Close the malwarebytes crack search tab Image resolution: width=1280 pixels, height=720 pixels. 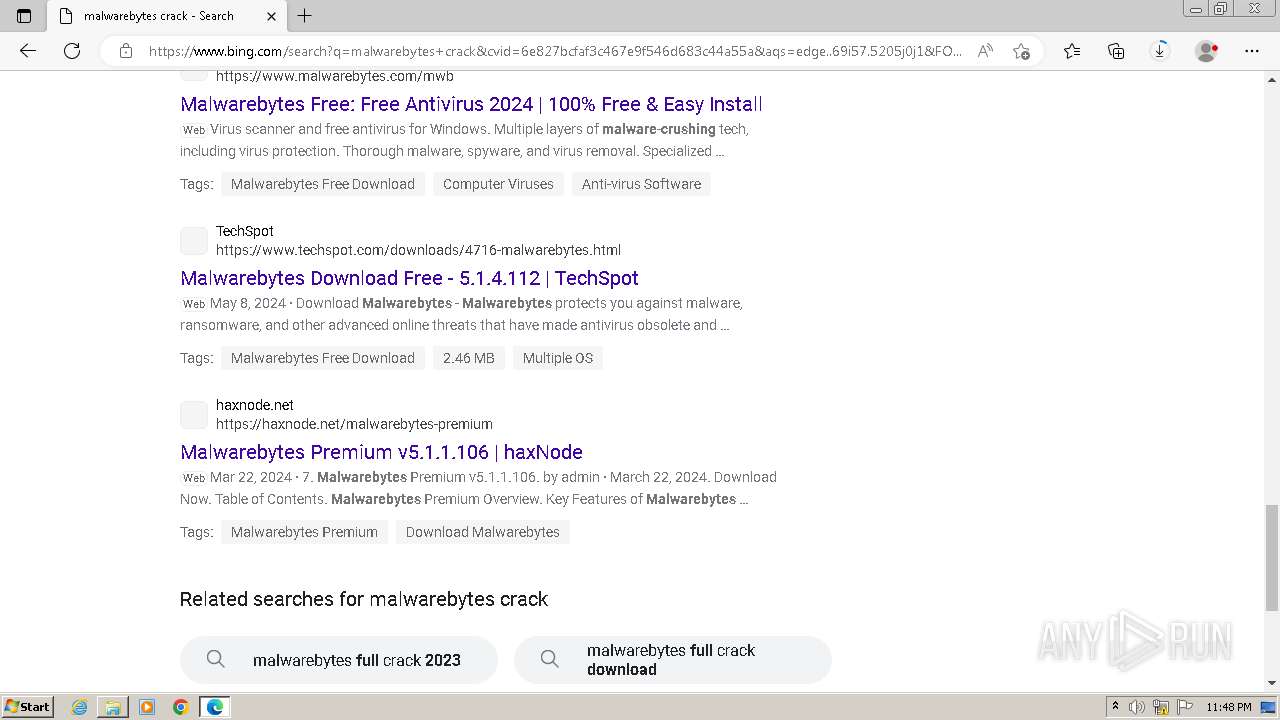(272, 16)
